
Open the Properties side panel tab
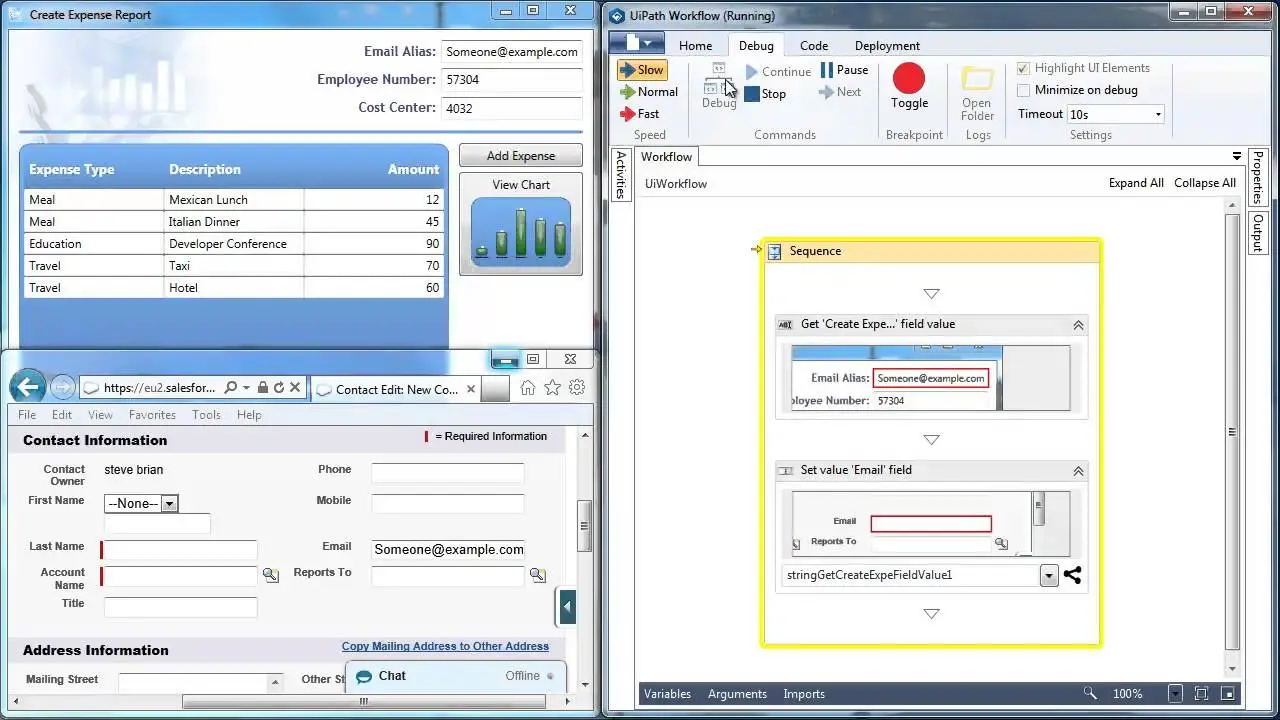(x=1258, y=177)
